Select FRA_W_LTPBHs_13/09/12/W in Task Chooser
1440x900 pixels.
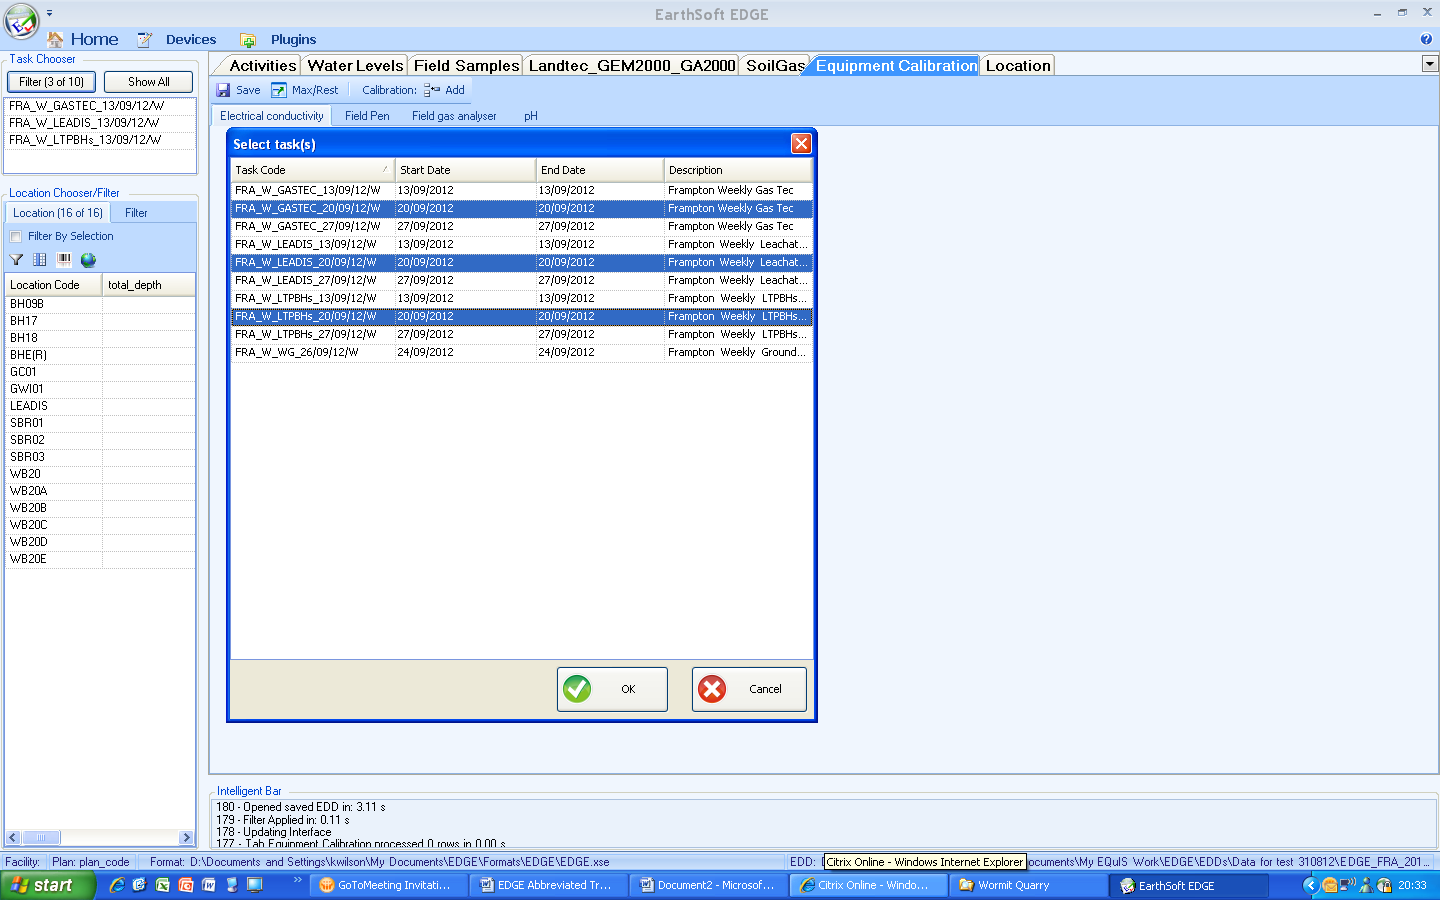pos(100,140)
